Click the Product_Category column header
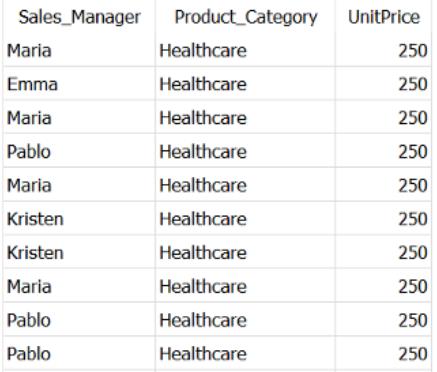The width and height of the screenshot is (437, 372). coord(246,17)
